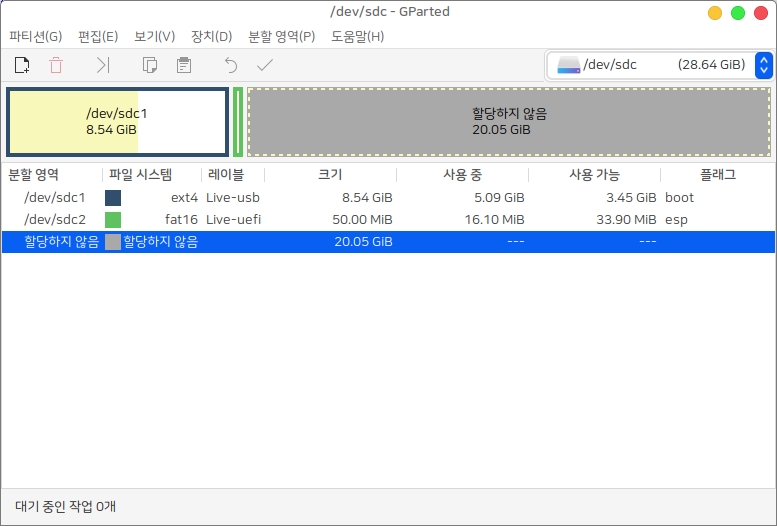The width and height of the screenshot is (777, 526).
Task: Click the 크기 column header
Action: click(x=330, y=175)
